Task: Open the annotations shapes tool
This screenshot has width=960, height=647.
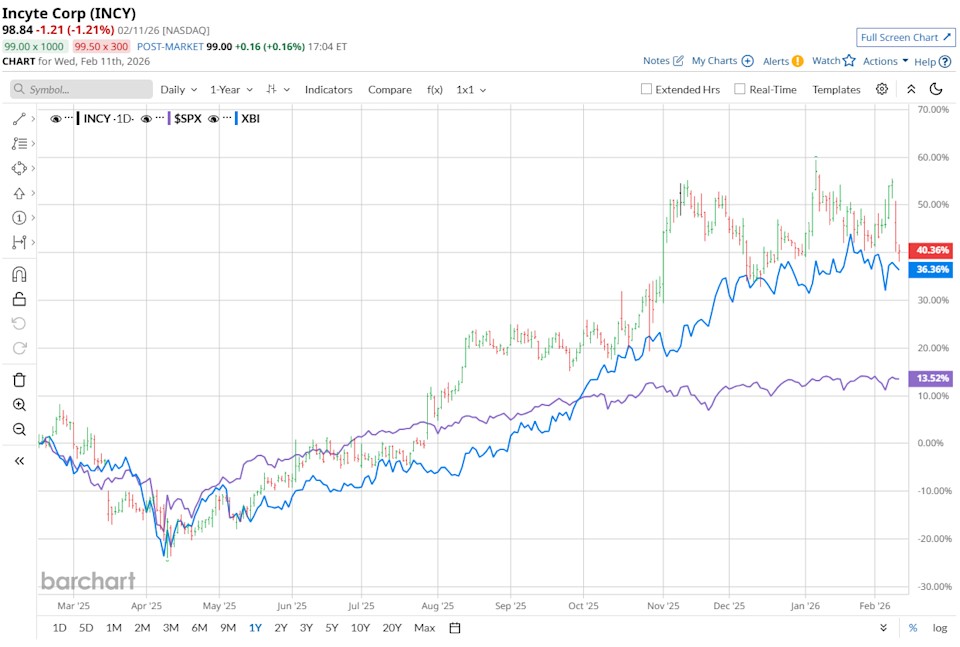Action: tap(21, 167)
